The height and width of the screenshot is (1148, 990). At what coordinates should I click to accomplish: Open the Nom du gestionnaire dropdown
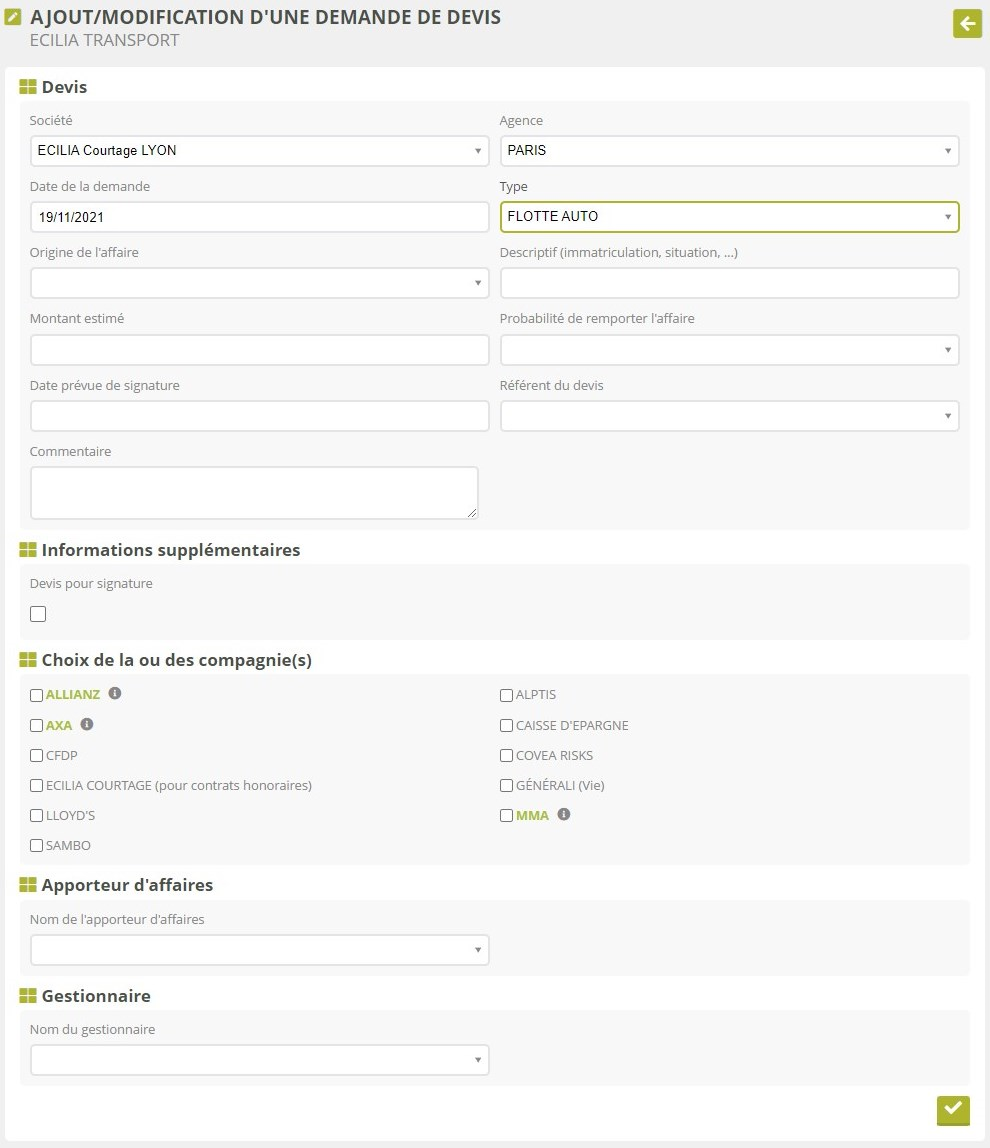point(259,1060)
